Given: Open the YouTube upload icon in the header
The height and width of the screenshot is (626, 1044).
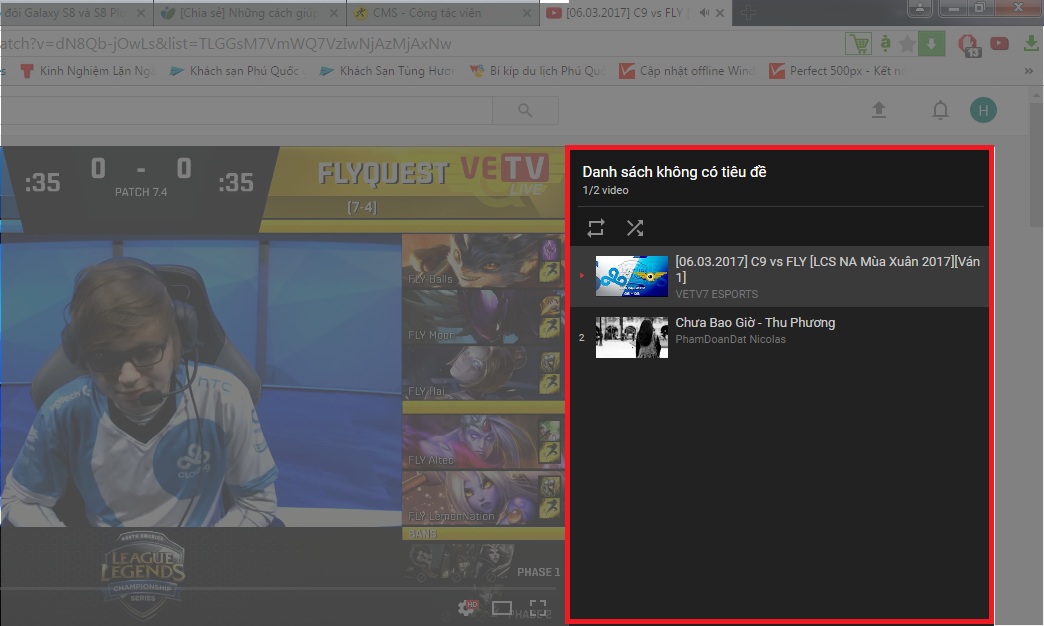Looking at the screenshot, I should pos(880,110).
